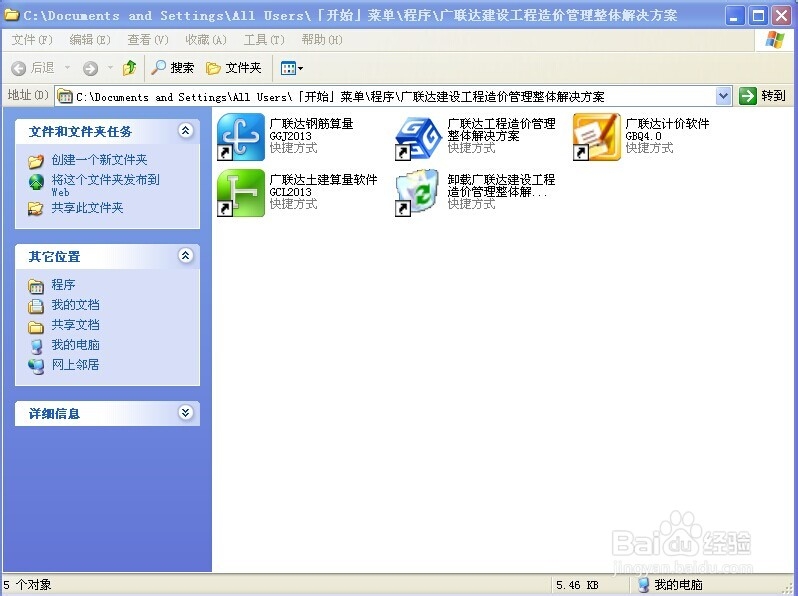Toggle the 文件夹 folders pane button
798x596 pixels.
[x=234, y=68]
